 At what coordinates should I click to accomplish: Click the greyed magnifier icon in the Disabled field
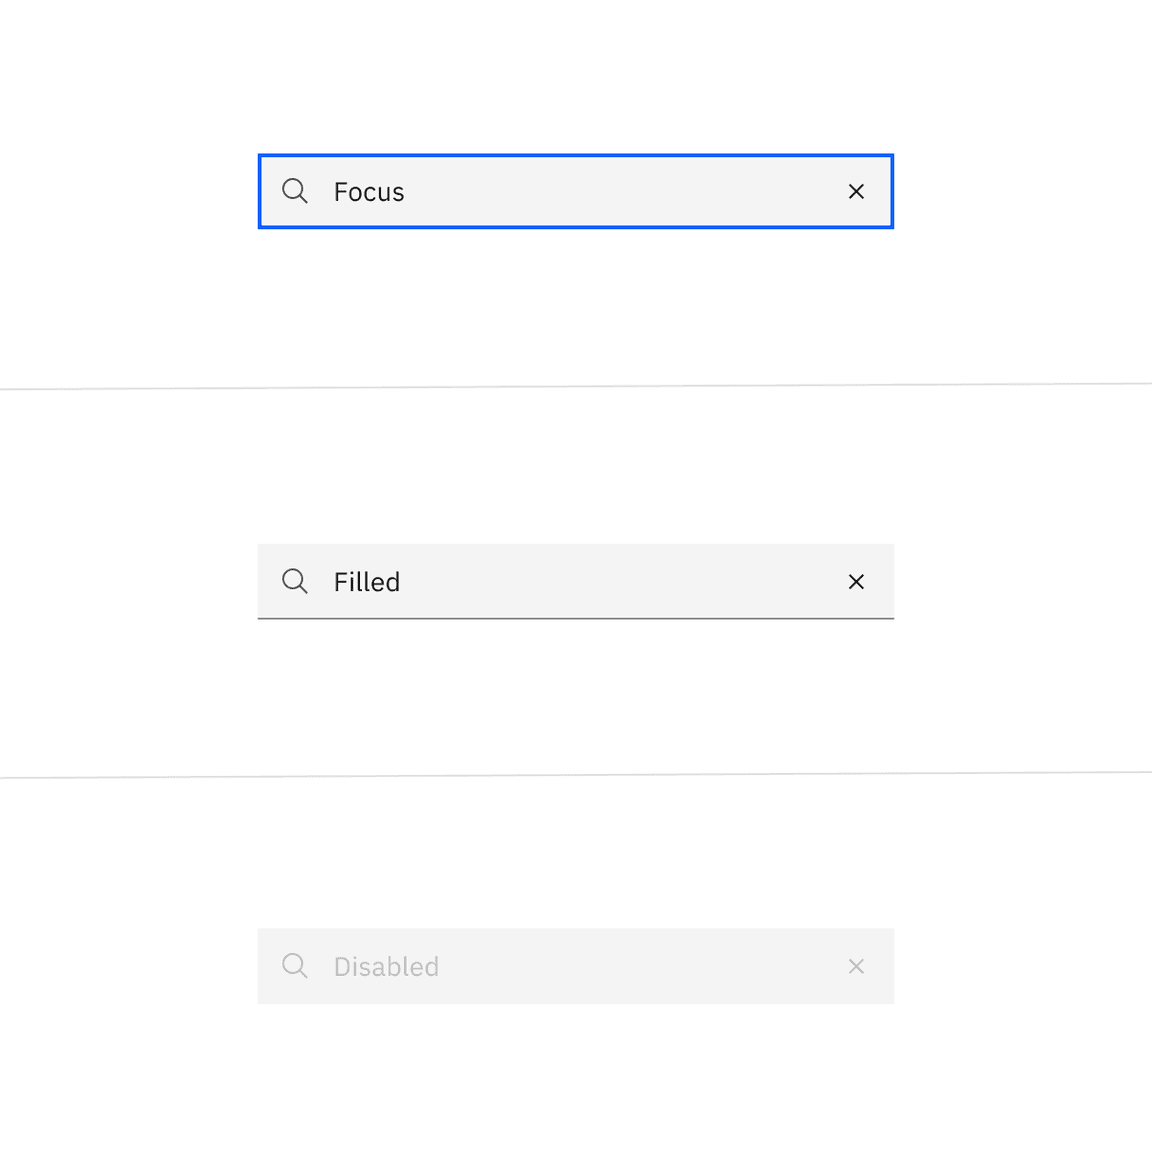tap(295, 966)
